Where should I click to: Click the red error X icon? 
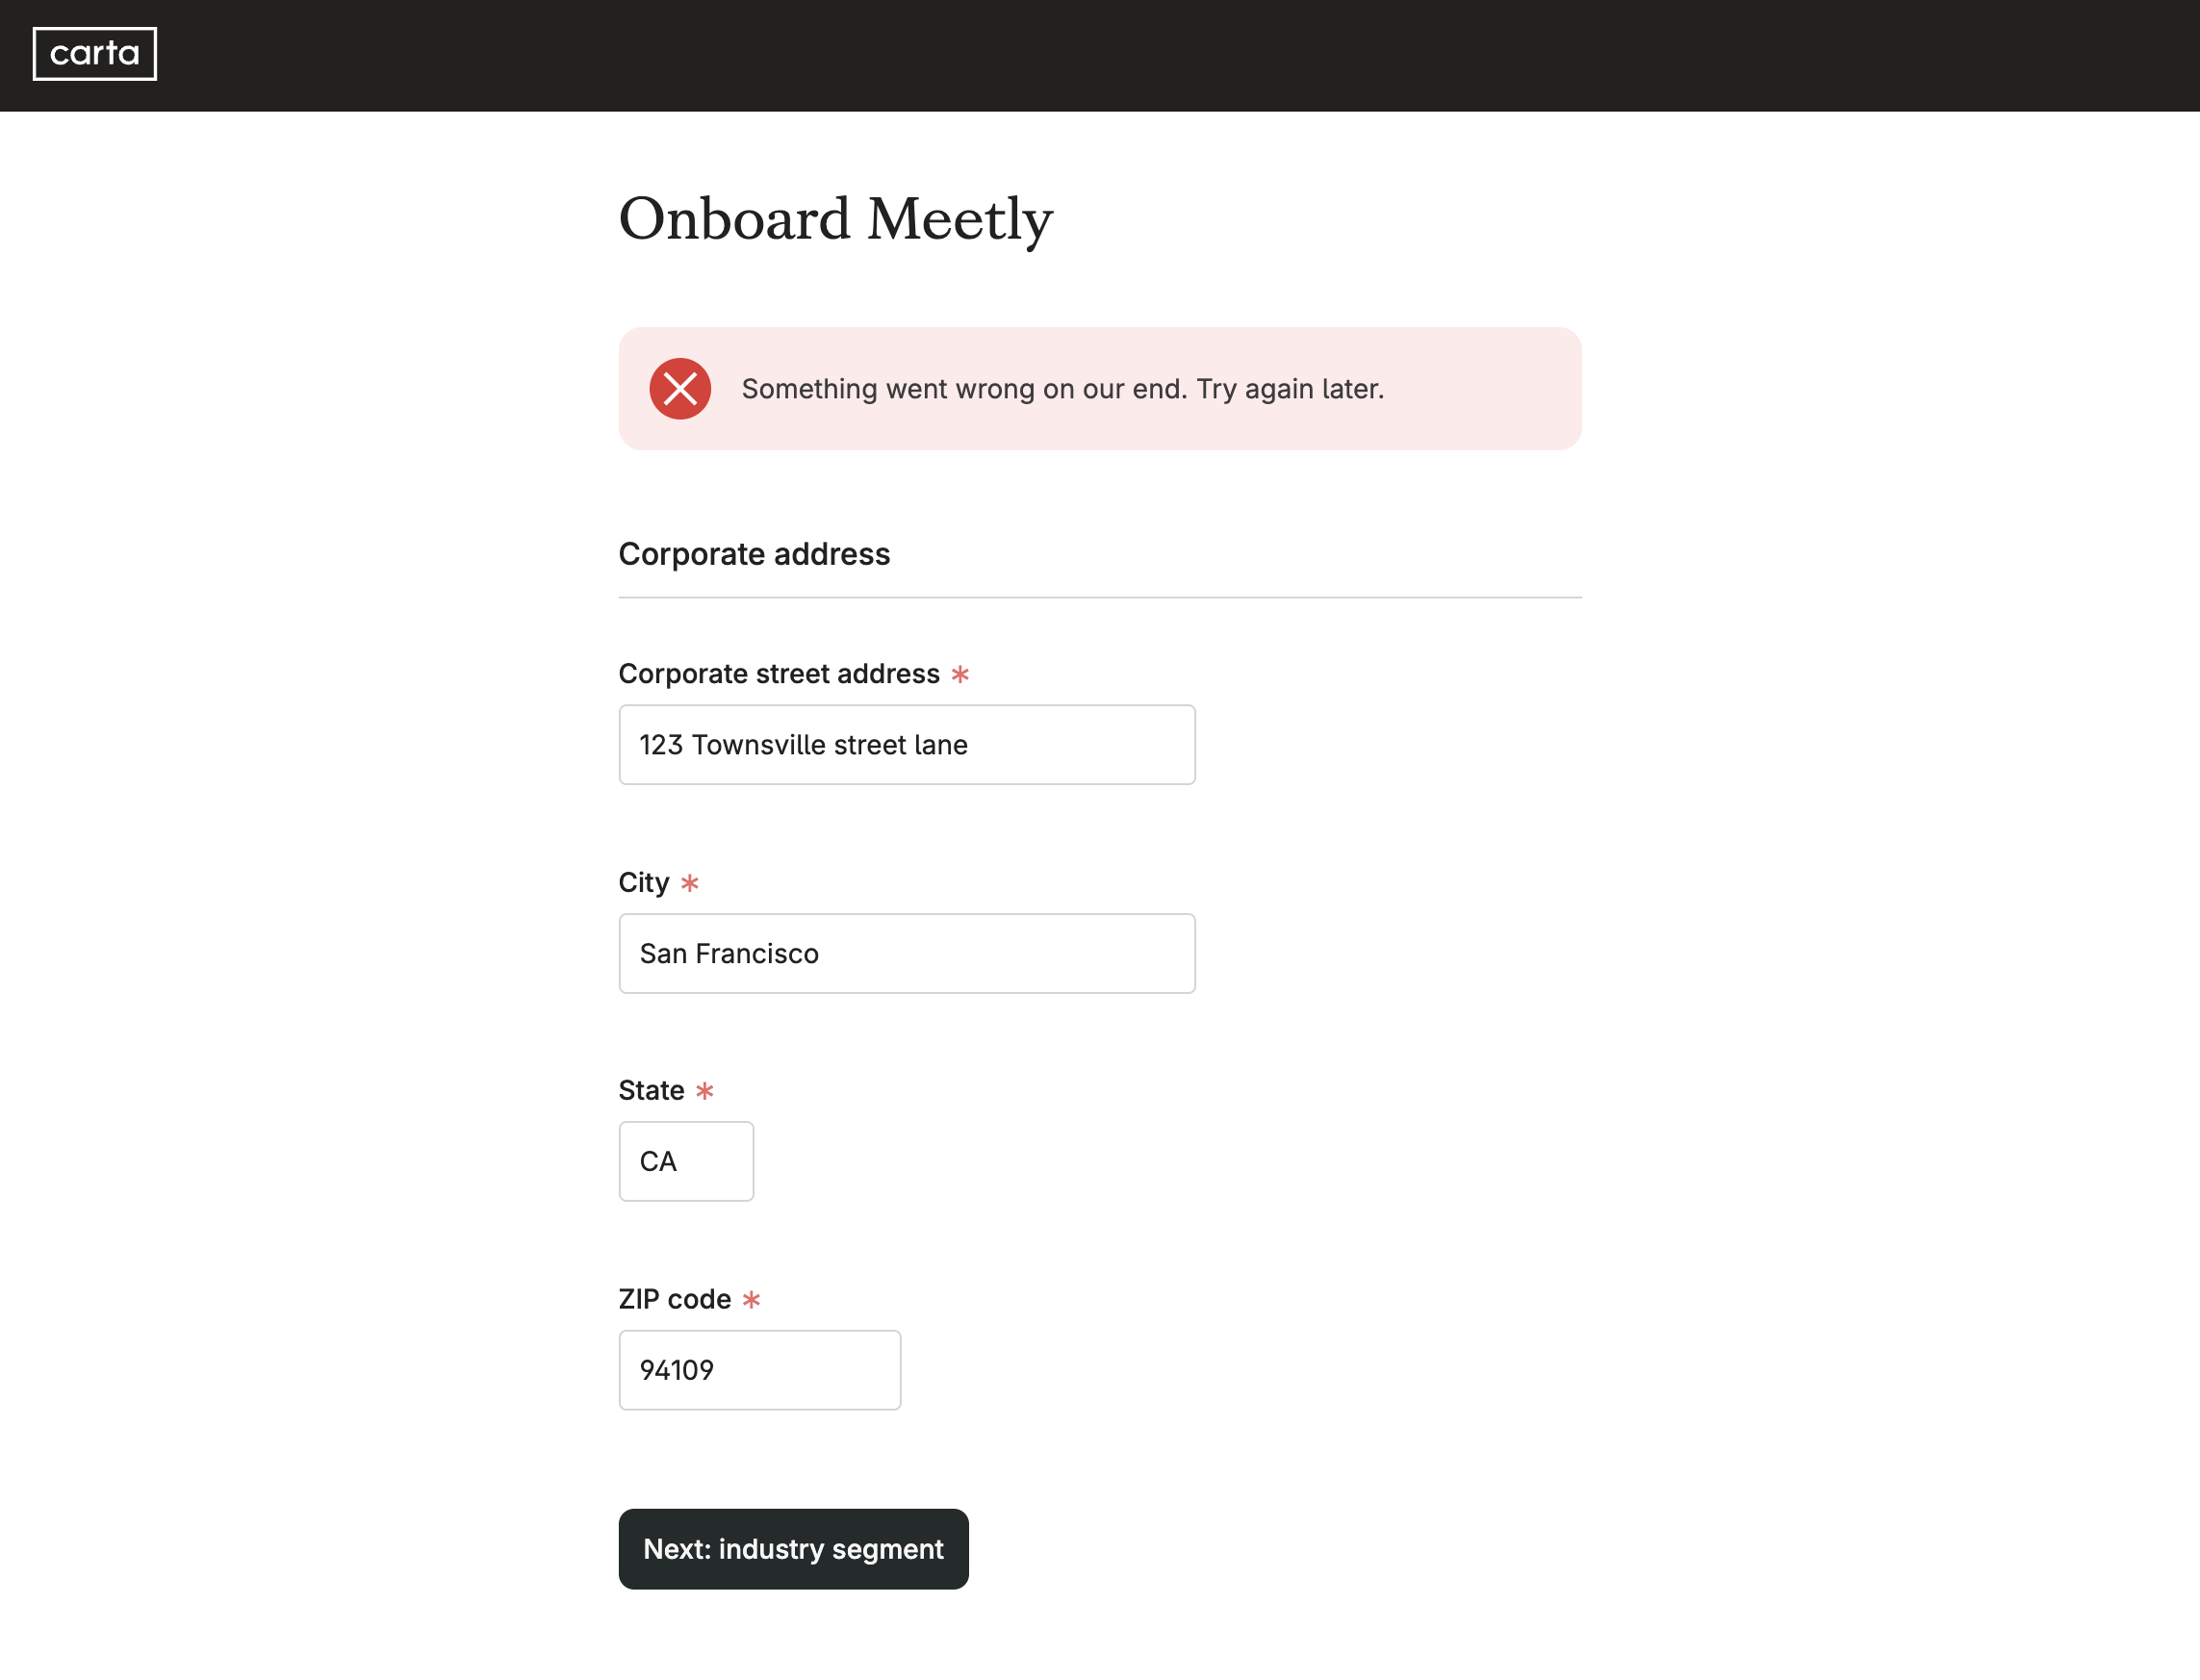pyautogui.click(x=680, y=388)
